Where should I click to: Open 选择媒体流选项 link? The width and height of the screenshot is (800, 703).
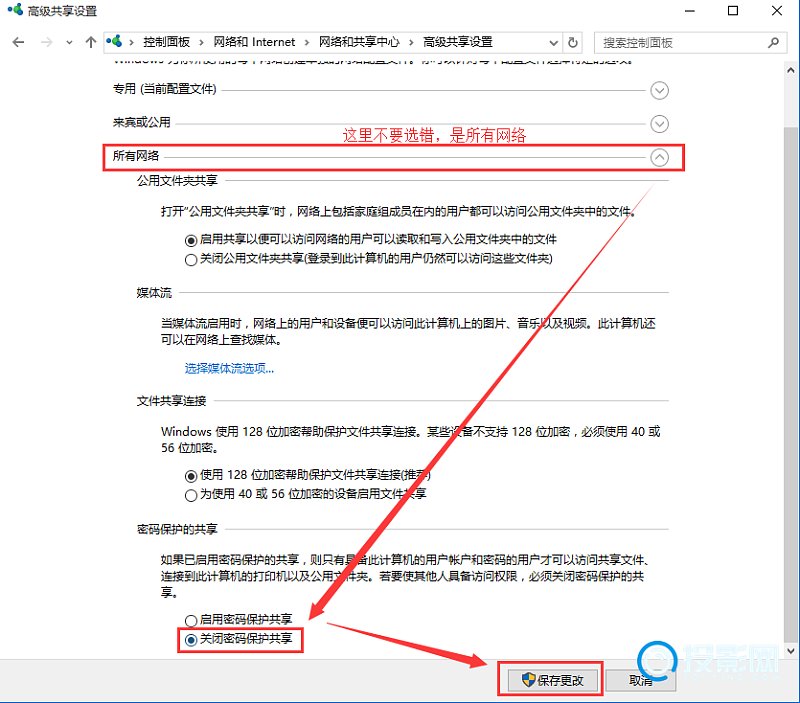[229, 368]
